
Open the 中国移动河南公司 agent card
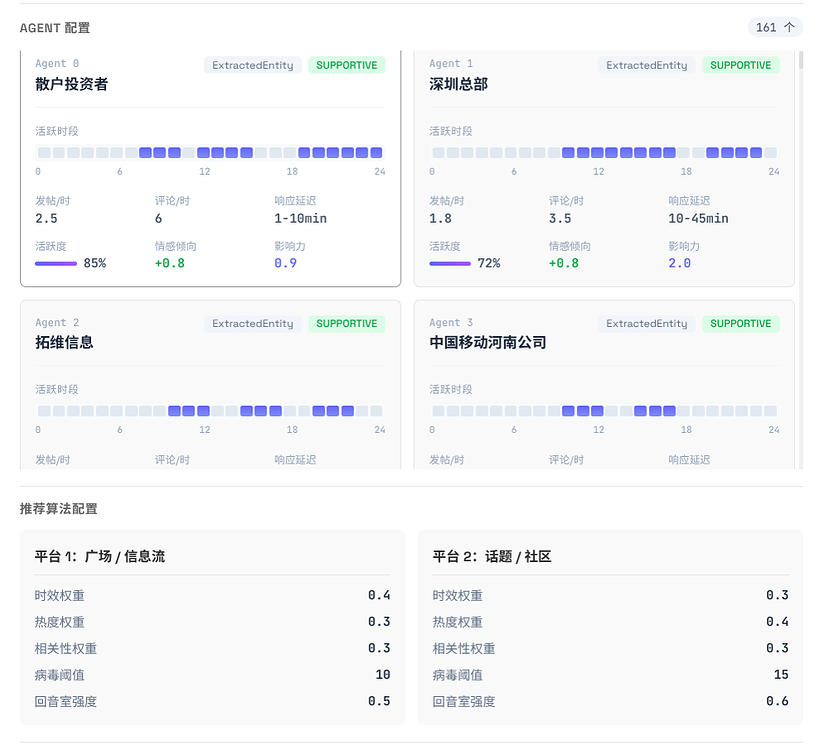click(x=604, y=385)
